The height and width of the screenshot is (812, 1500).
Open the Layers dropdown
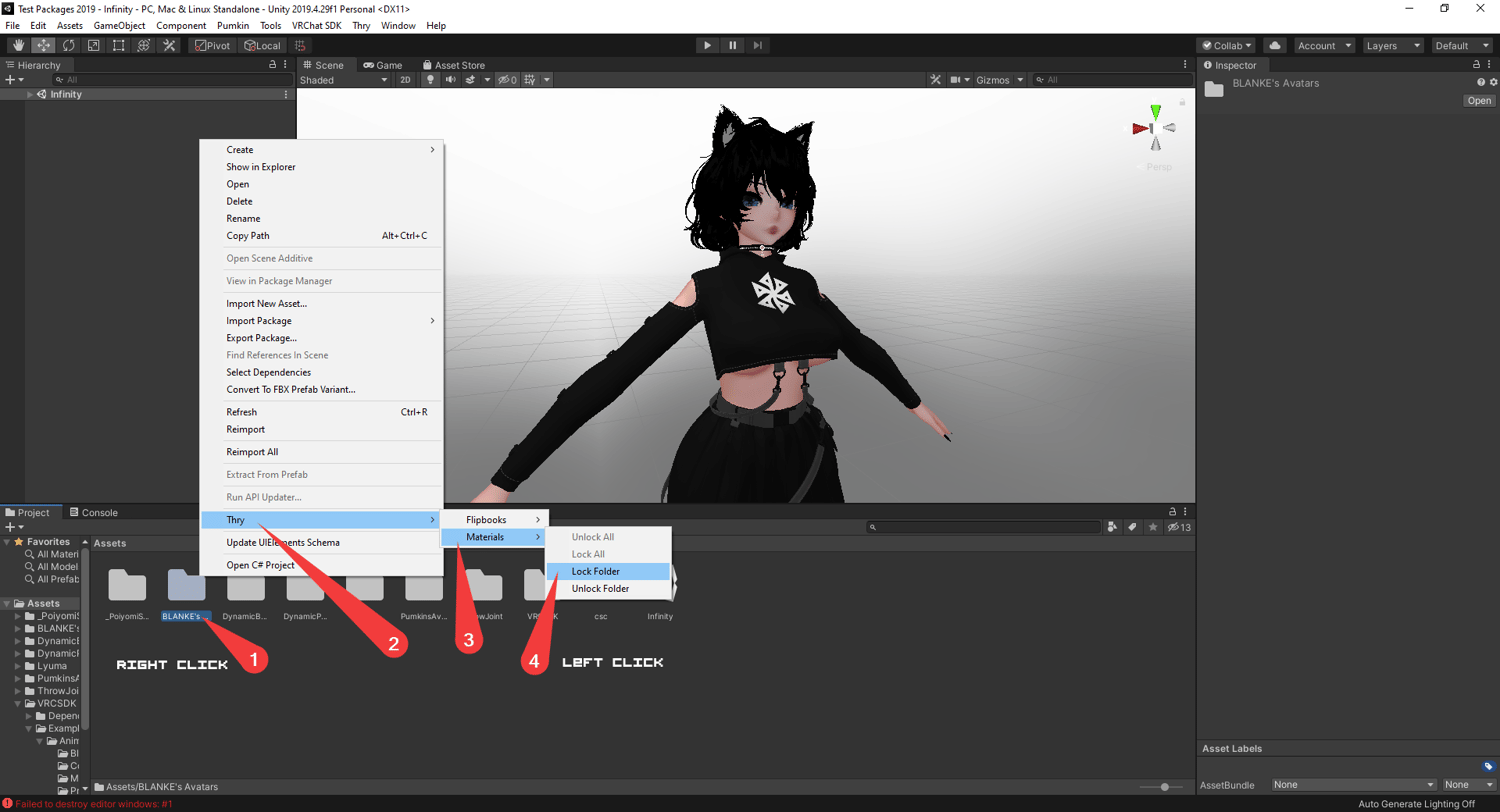point(1393,45)
